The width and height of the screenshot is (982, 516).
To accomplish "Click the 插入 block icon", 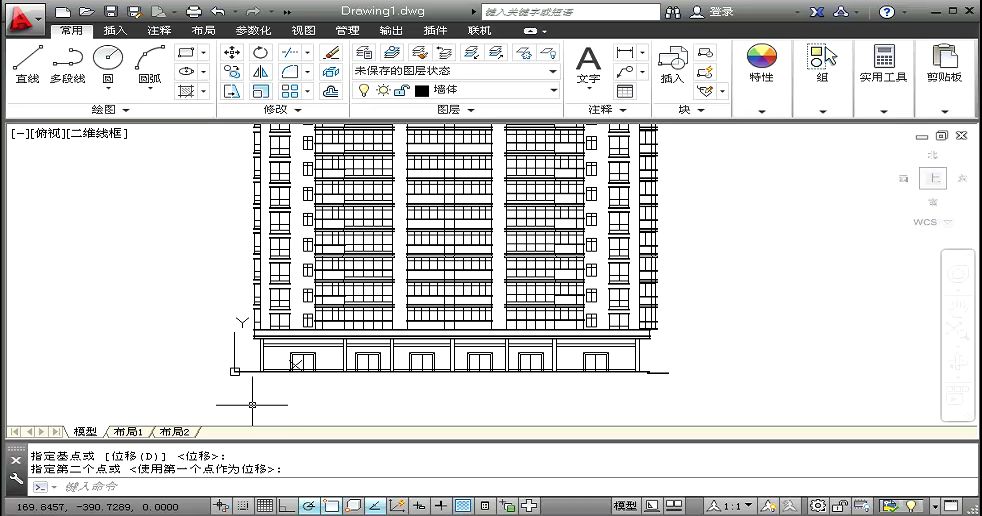I will [672, 62].
